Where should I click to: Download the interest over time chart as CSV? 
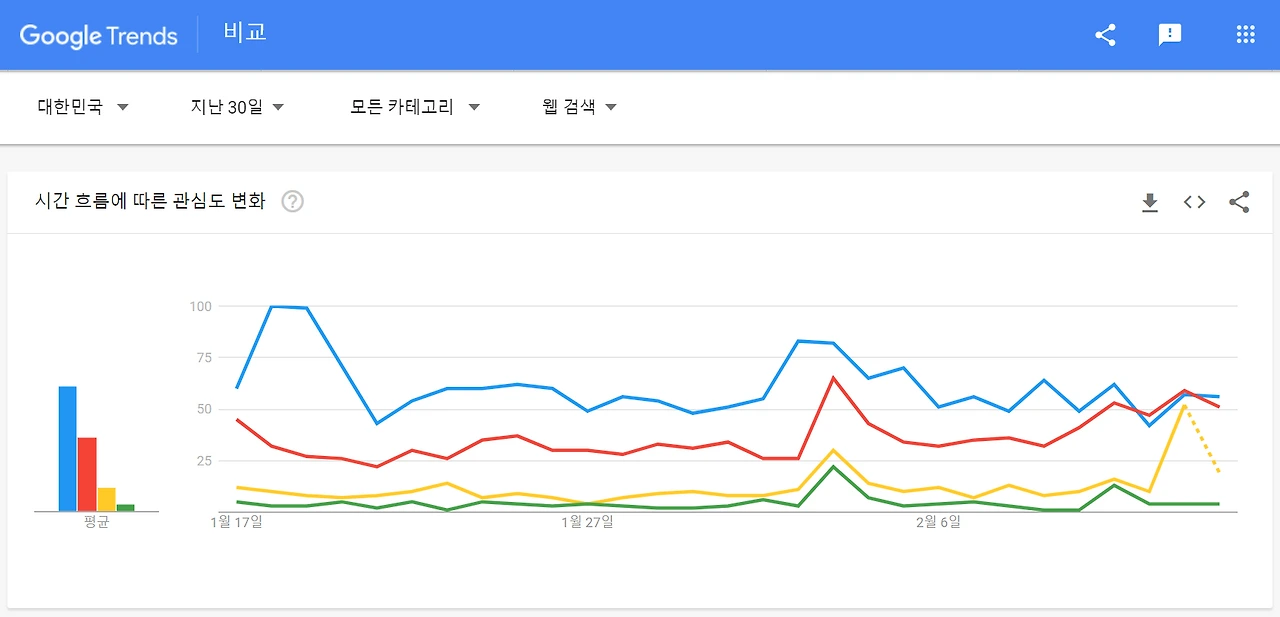[1150, 202]
